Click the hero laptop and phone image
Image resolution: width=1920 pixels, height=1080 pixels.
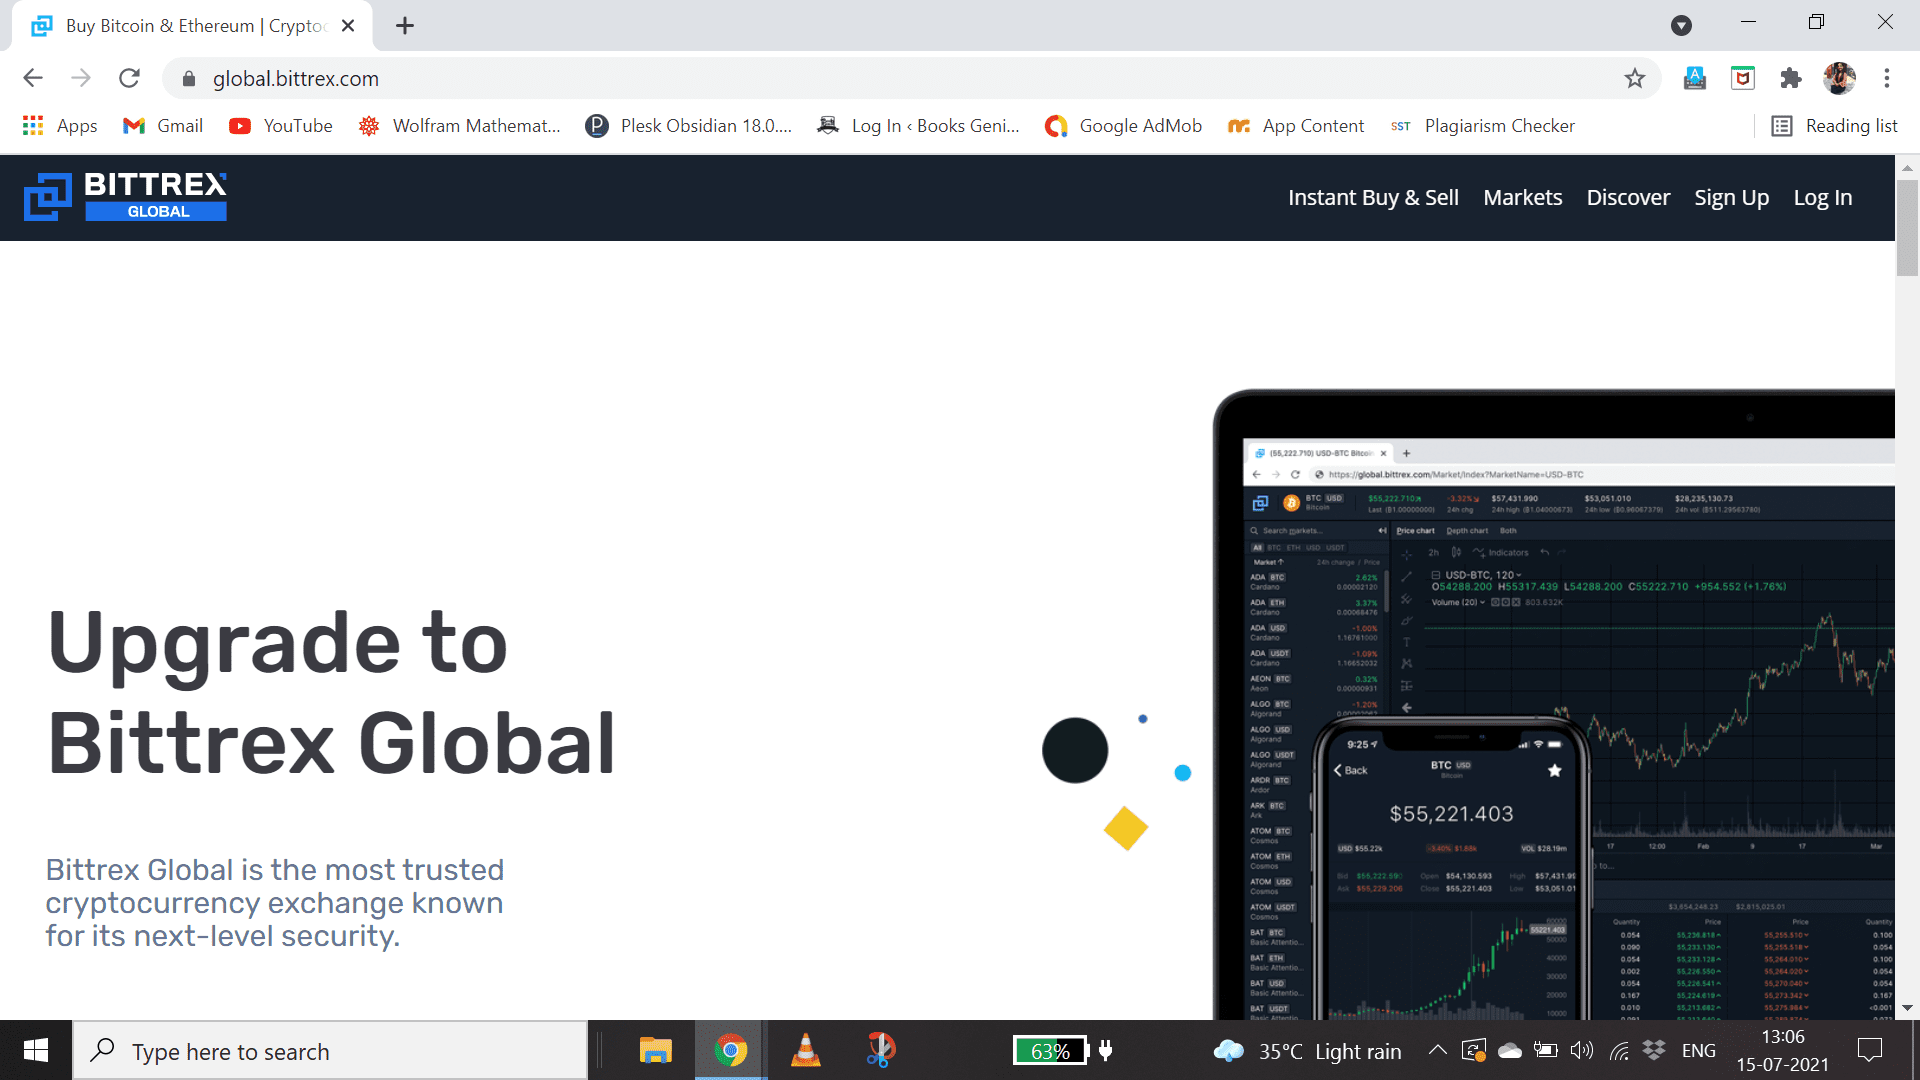(1553, 705)
